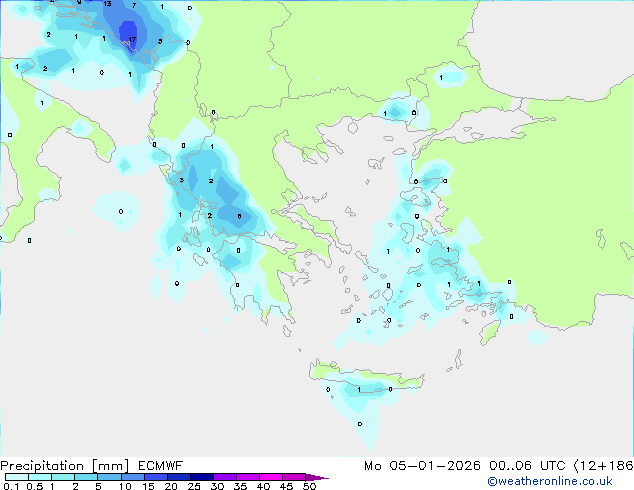Click the 5–10 mm legend color swatch
The height and width of the screenshot is (490, 634).
pos(110,477)
